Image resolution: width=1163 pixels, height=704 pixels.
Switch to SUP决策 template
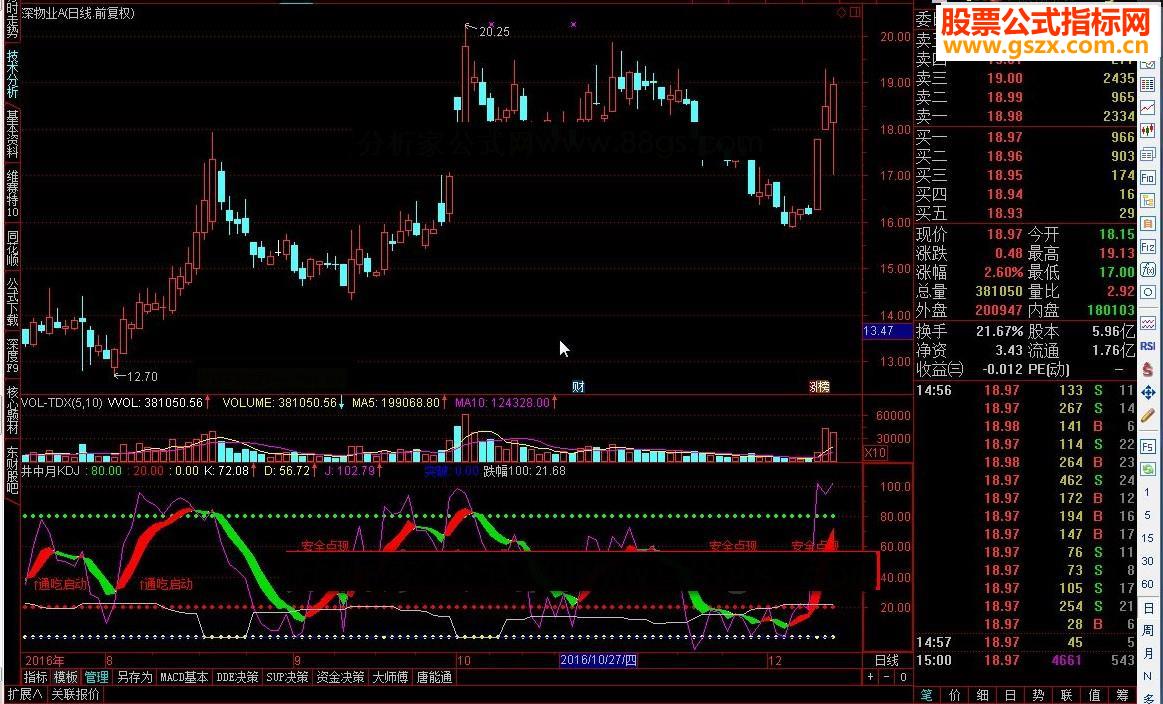(287, 677)
